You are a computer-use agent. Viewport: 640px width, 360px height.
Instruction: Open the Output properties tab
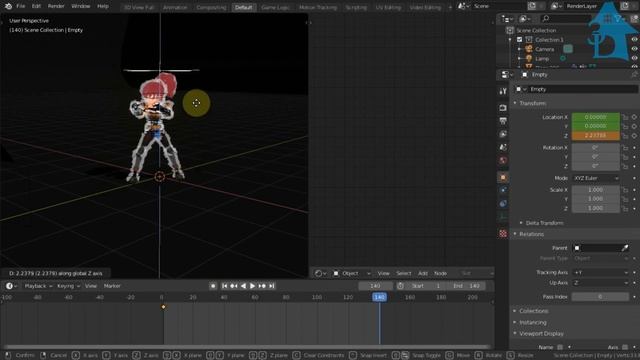[503, 121]
